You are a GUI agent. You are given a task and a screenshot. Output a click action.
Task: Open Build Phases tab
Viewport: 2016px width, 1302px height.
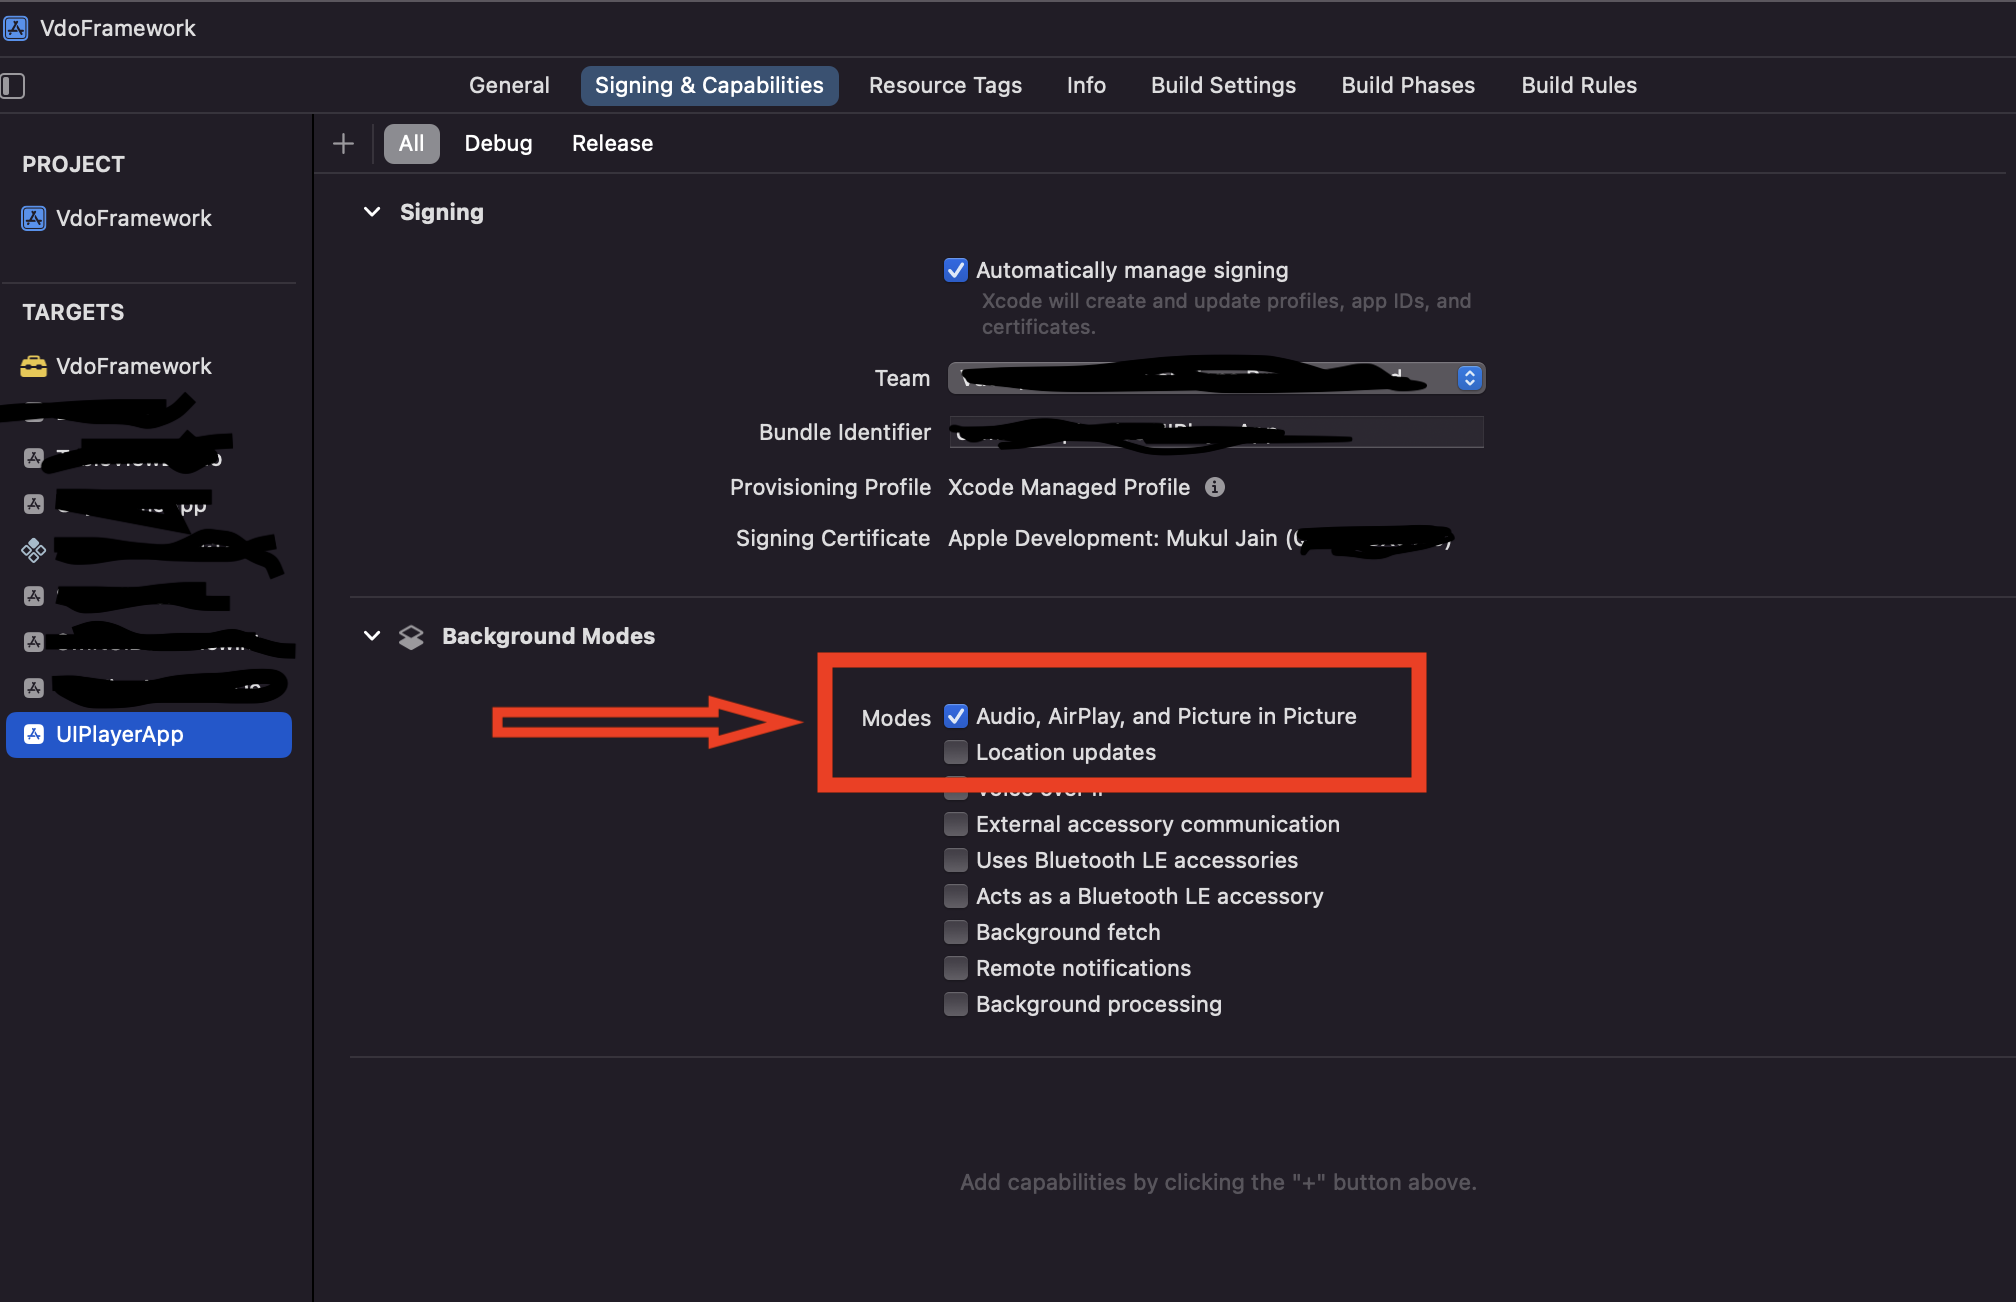click(x=1408, y=86)
